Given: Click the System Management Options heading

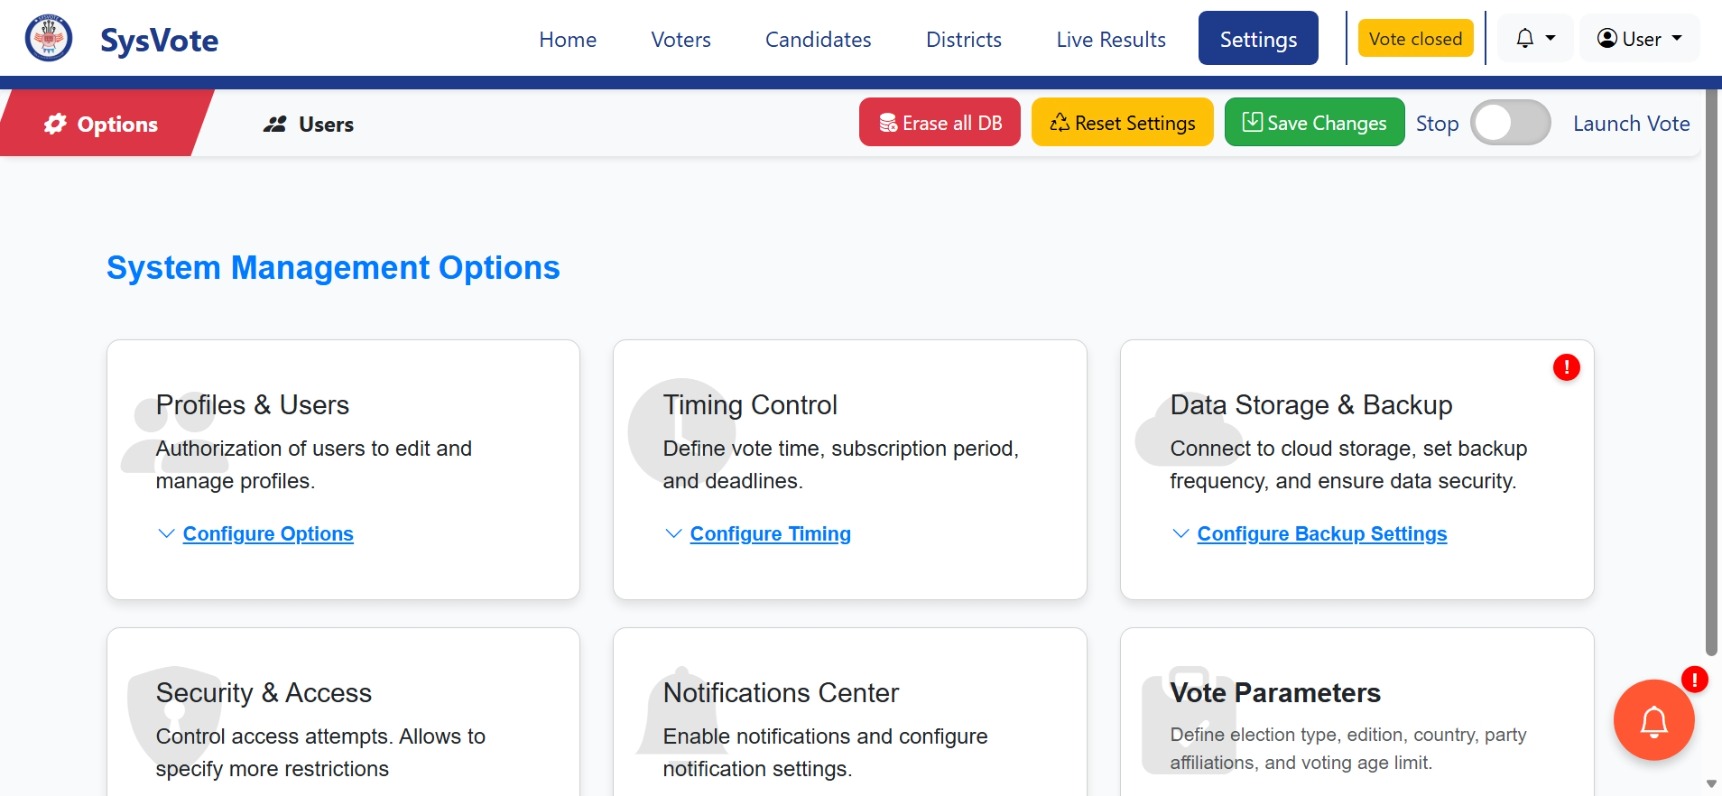Looking at the screenshot, I should (x=333, y=268).
